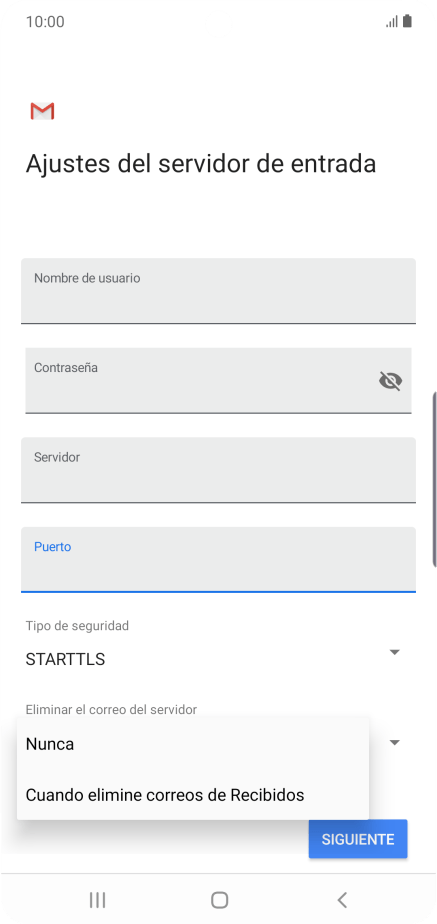This screenshot has width=437, height=924.
Task: Tap the SIGUIENTE button
Action: coord(358,839)
